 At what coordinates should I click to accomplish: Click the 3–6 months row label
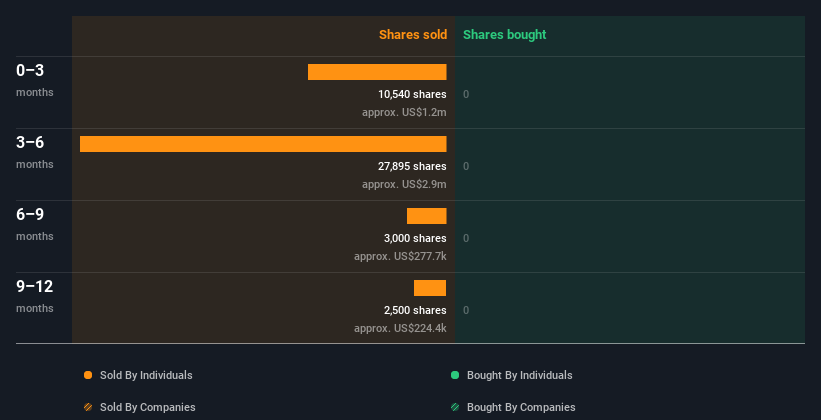(x=35, y=152)
